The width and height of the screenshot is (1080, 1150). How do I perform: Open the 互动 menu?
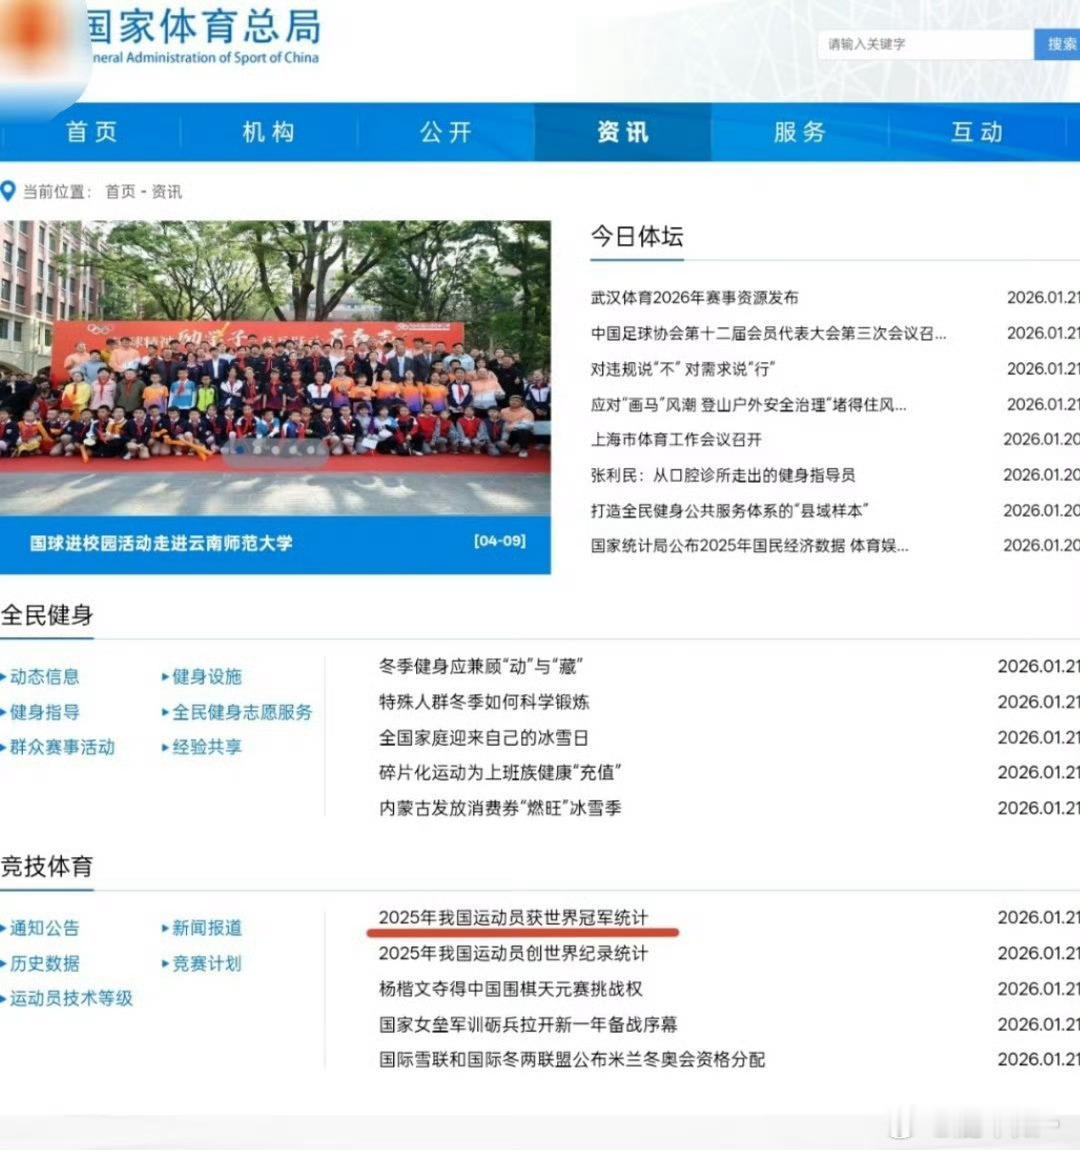point(978,131)
